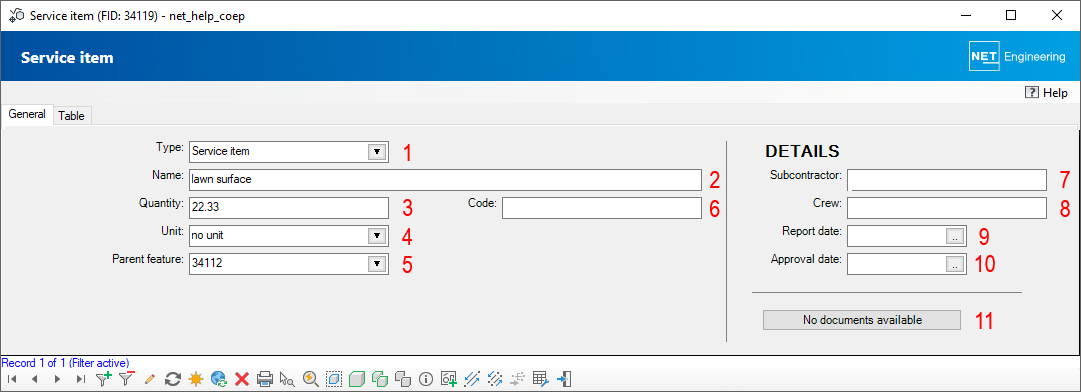Click the cursor with magnifier icon
Image resolution: width=1081 pixels, height=392 pixels.
click(287, 378)
